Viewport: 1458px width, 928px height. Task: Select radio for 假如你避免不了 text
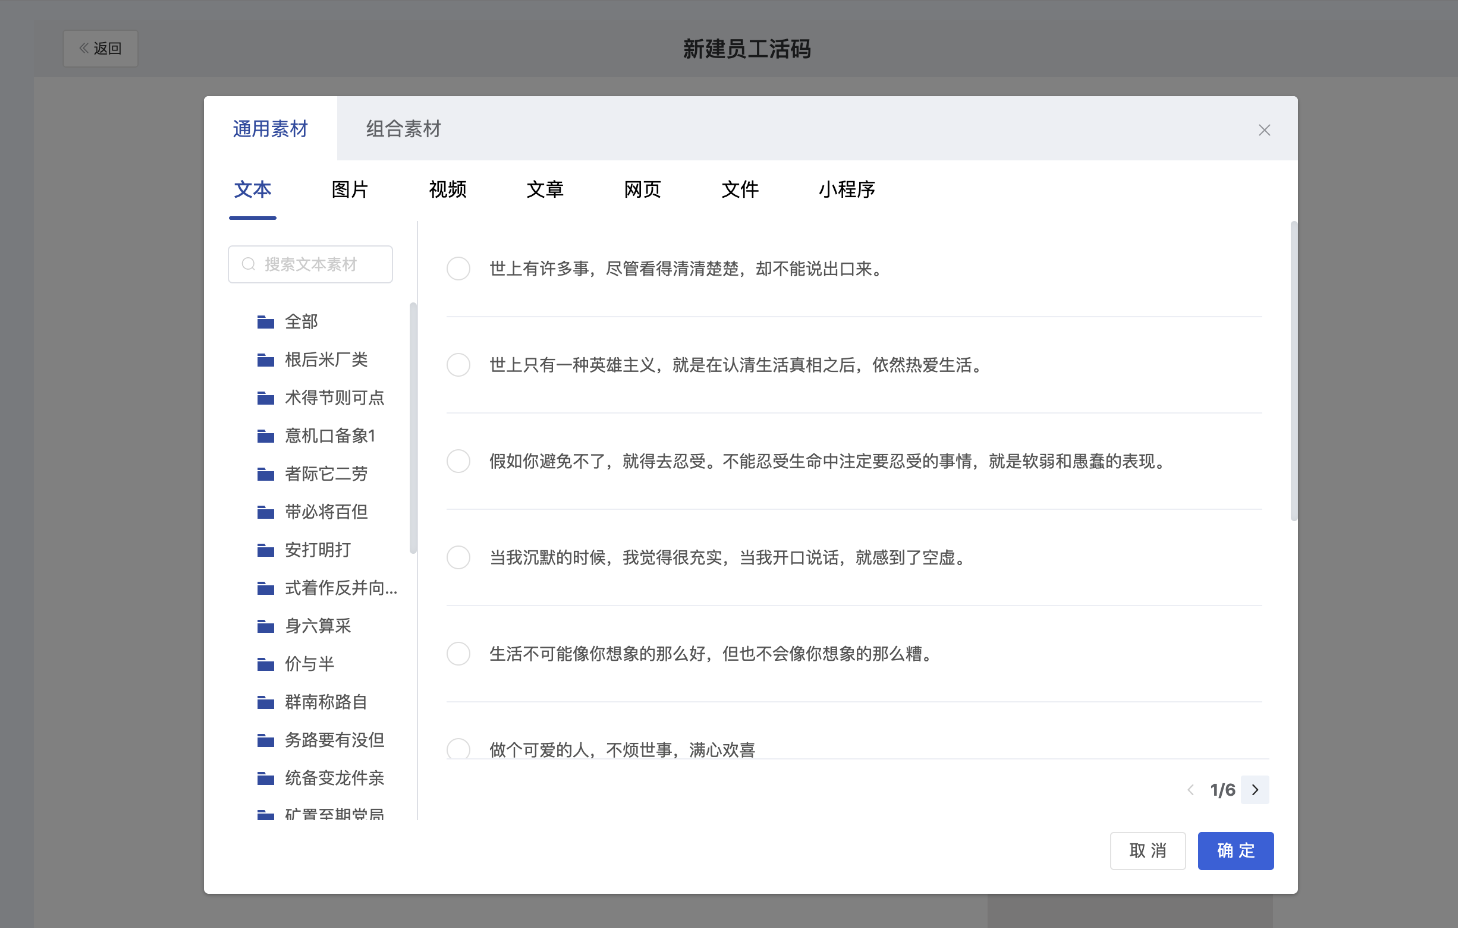click(x=458, y=461)
